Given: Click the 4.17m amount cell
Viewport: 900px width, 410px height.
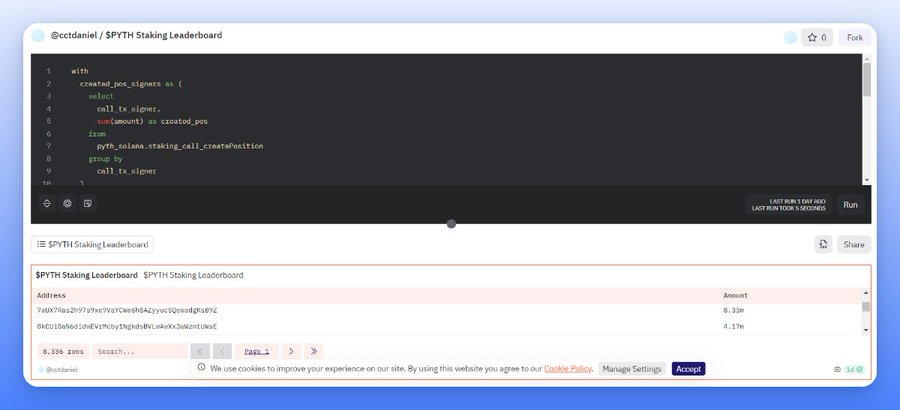Looking at the screenshot, I should coord(734,327).
